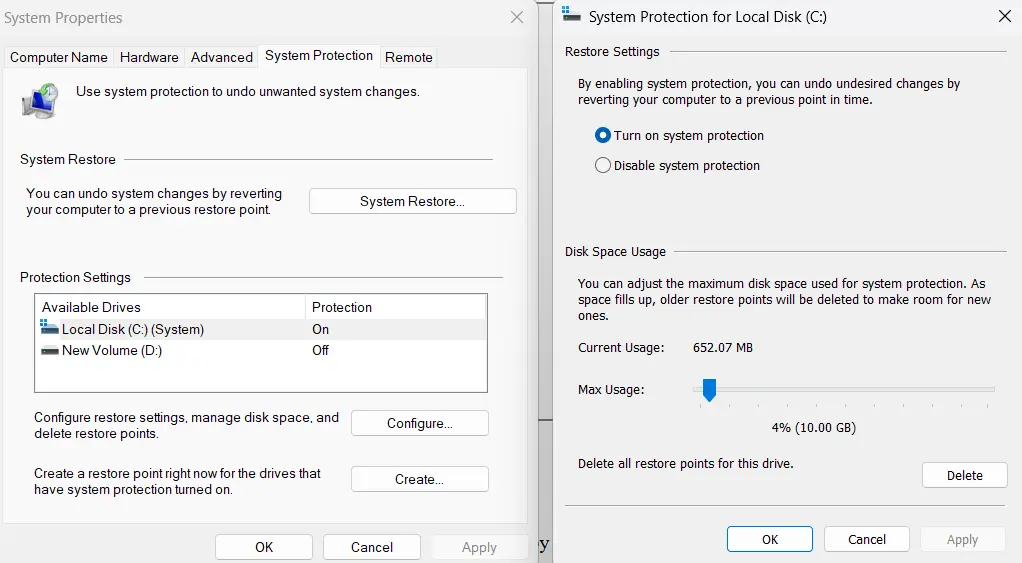1022x563 pixels.
Task: Select the Local Disk (C:) (System) row
Action: 261,329
